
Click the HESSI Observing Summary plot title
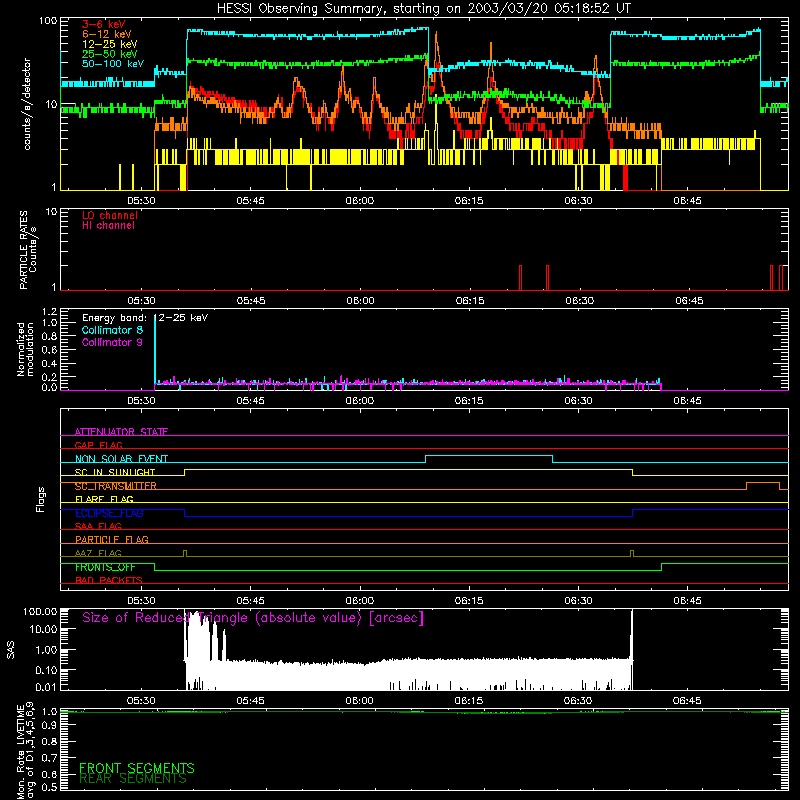[x=423, y=9]
